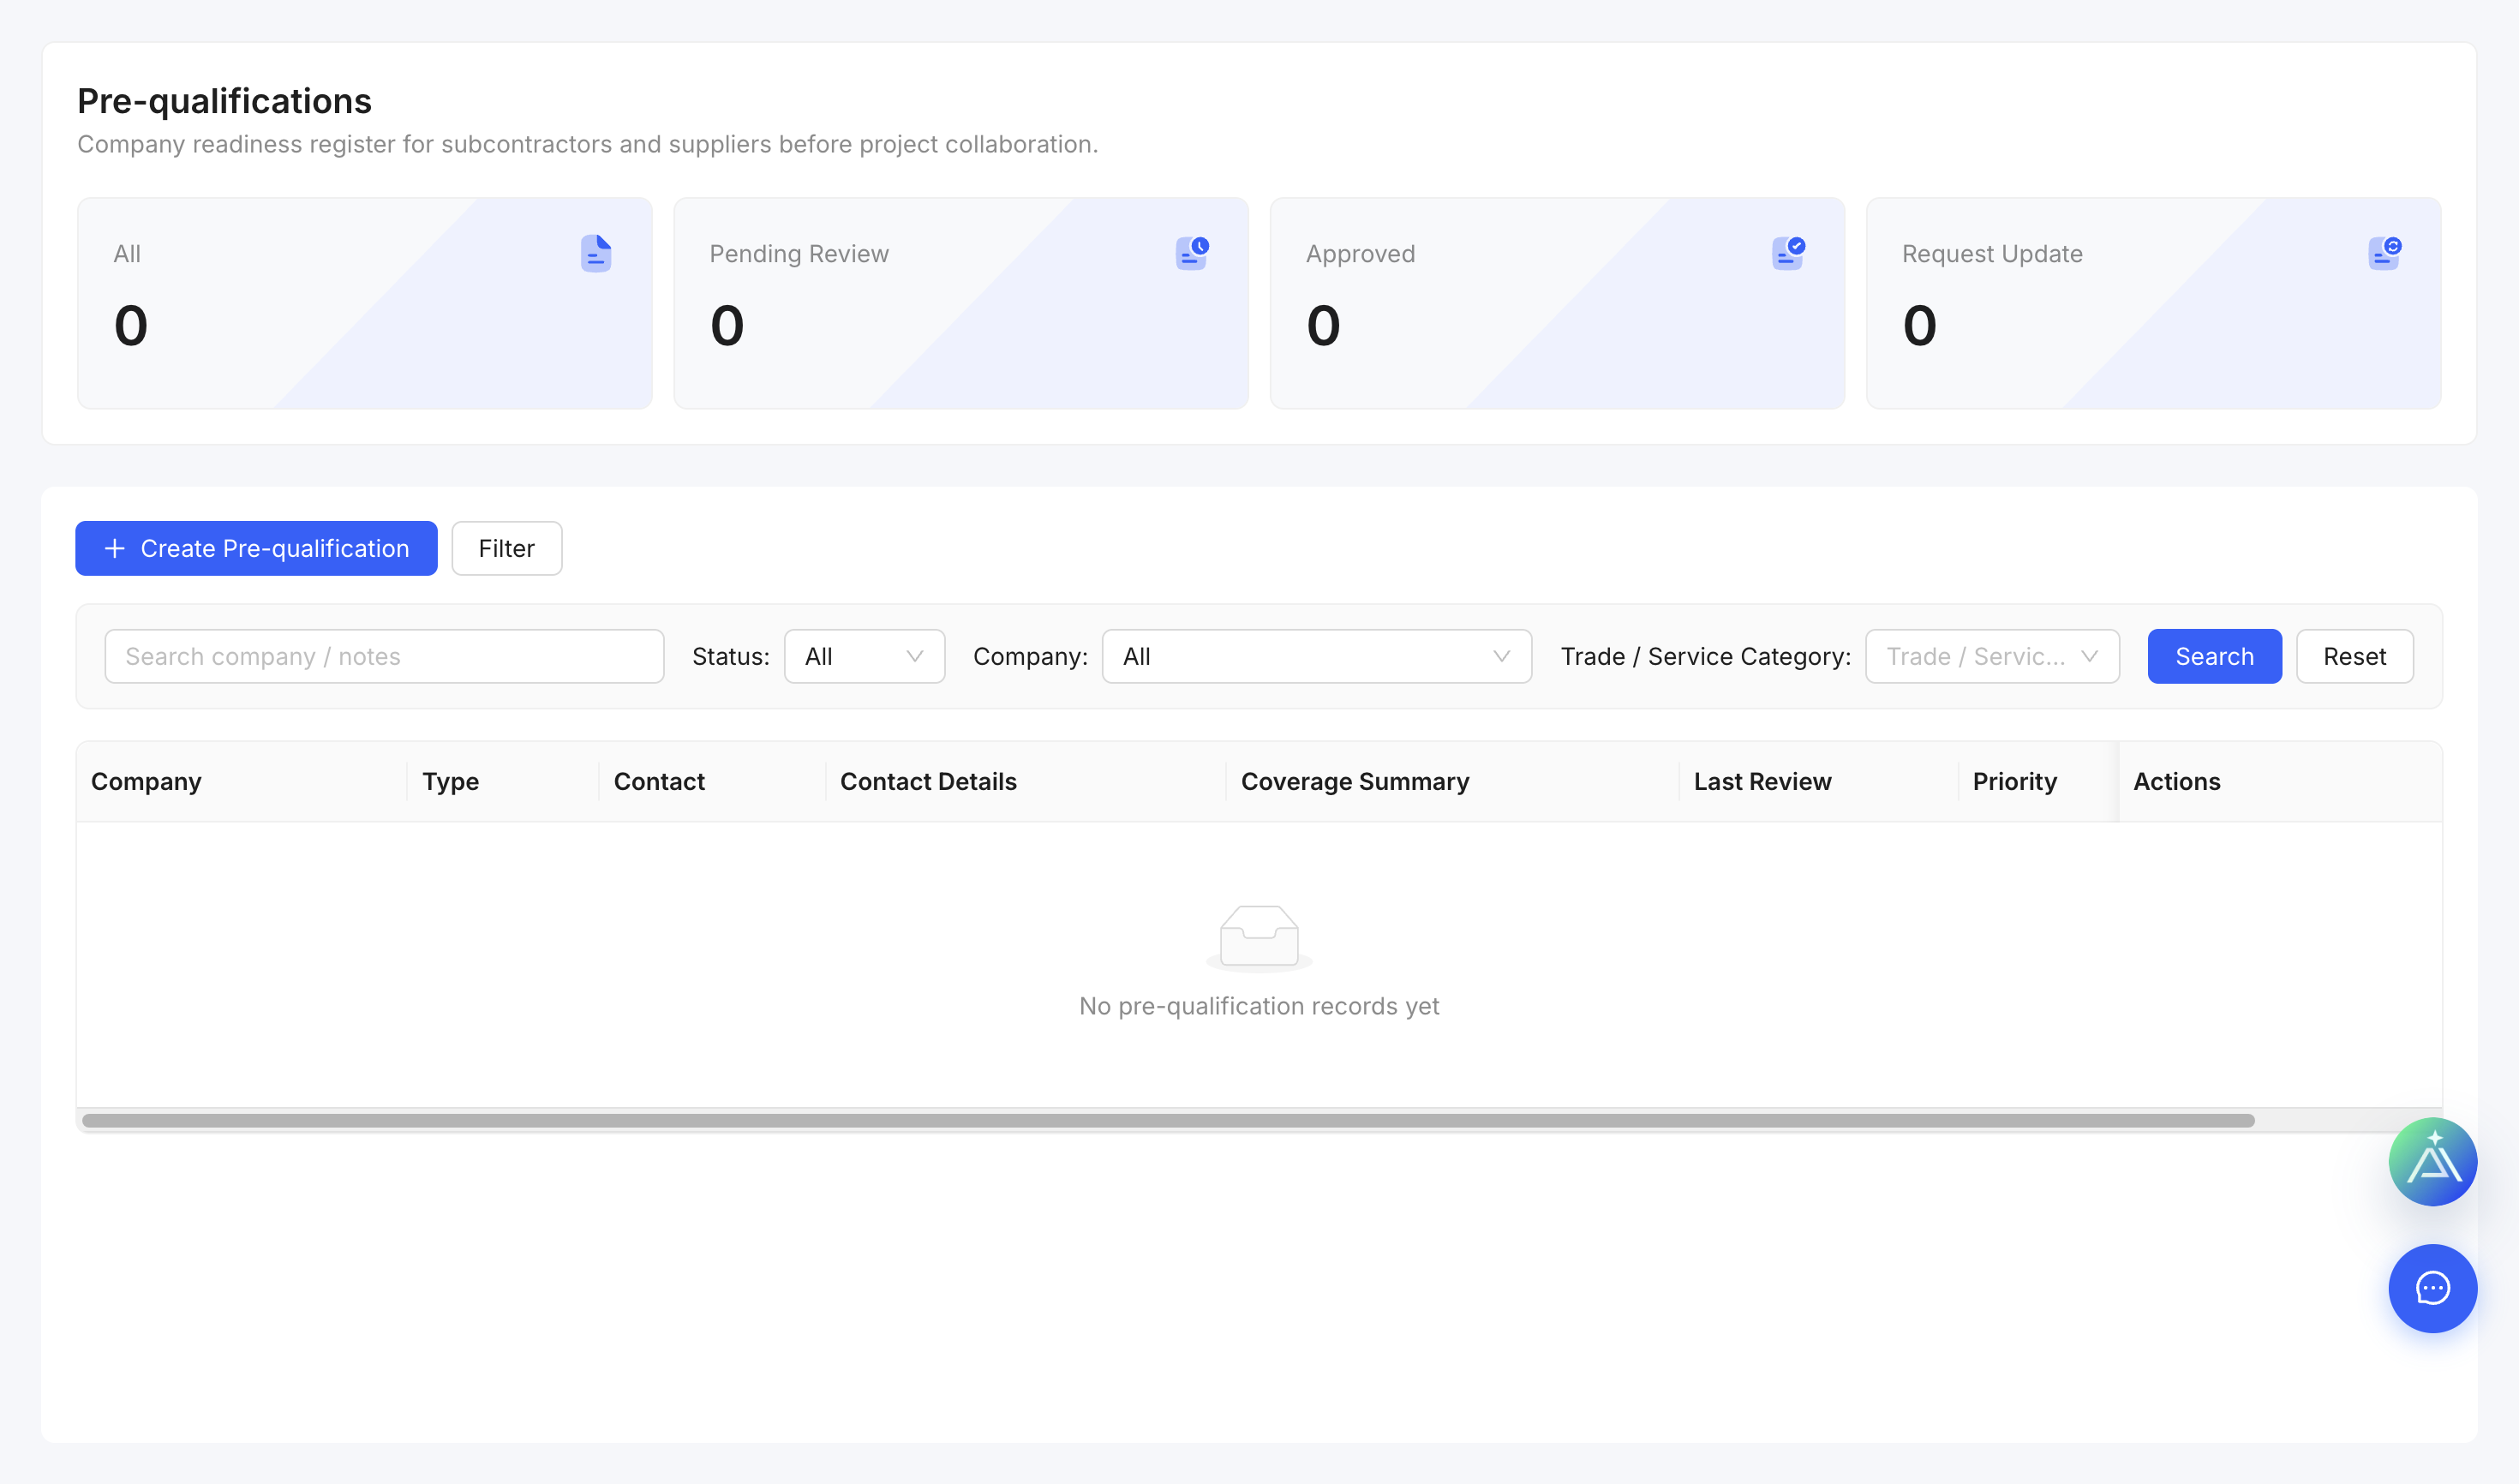
Task: Click the Coverage Summary column header
Action: [x=1453, y=781]
